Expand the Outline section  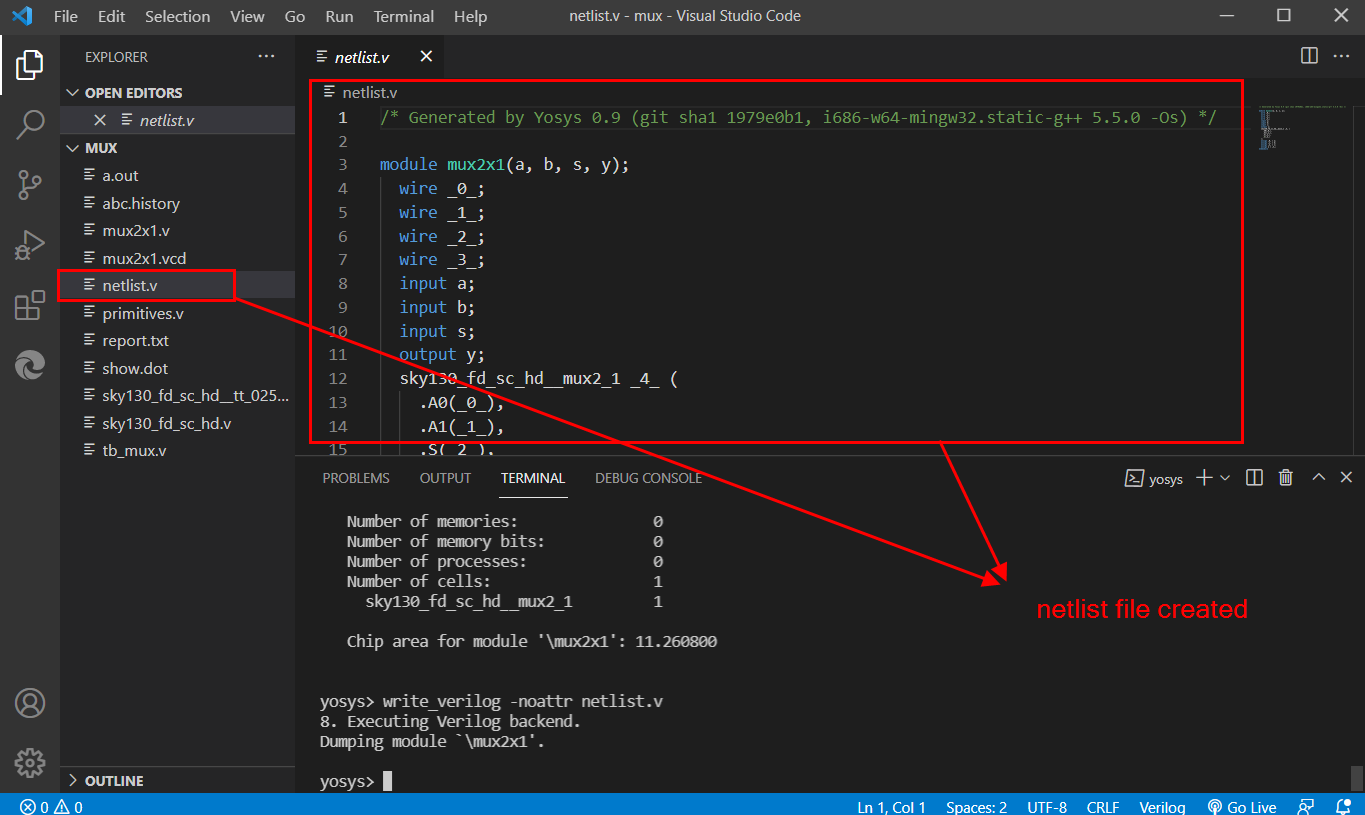point(177,781)
